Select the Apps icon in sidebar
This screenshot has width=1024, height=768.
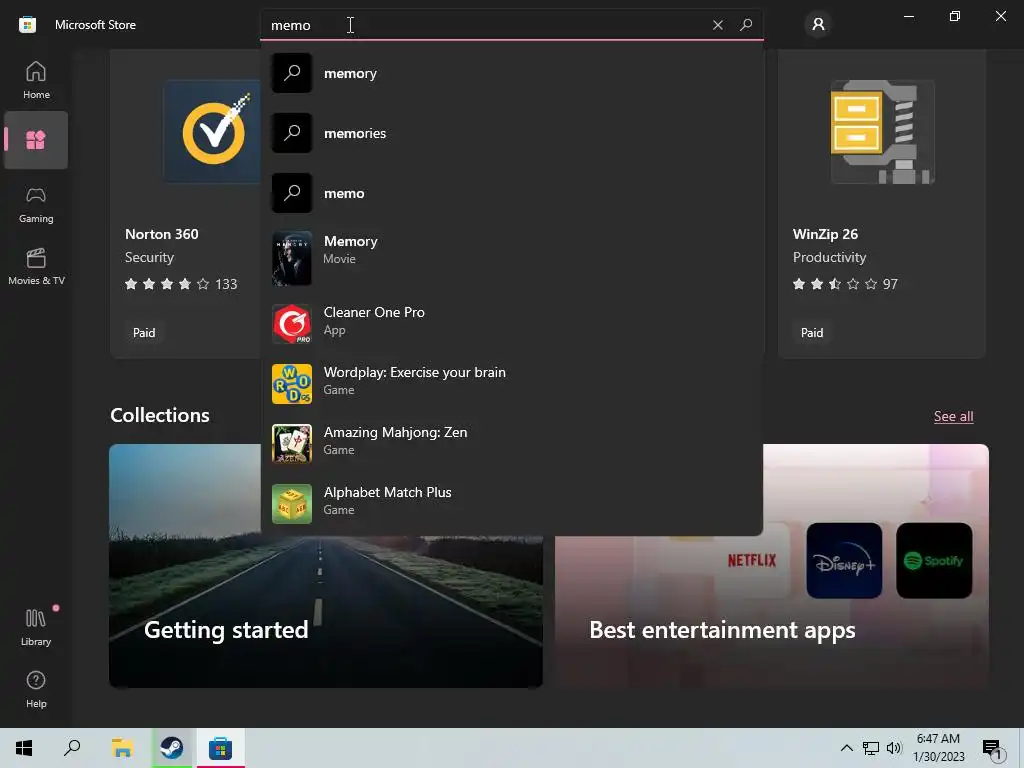click(x=36, y=140)
